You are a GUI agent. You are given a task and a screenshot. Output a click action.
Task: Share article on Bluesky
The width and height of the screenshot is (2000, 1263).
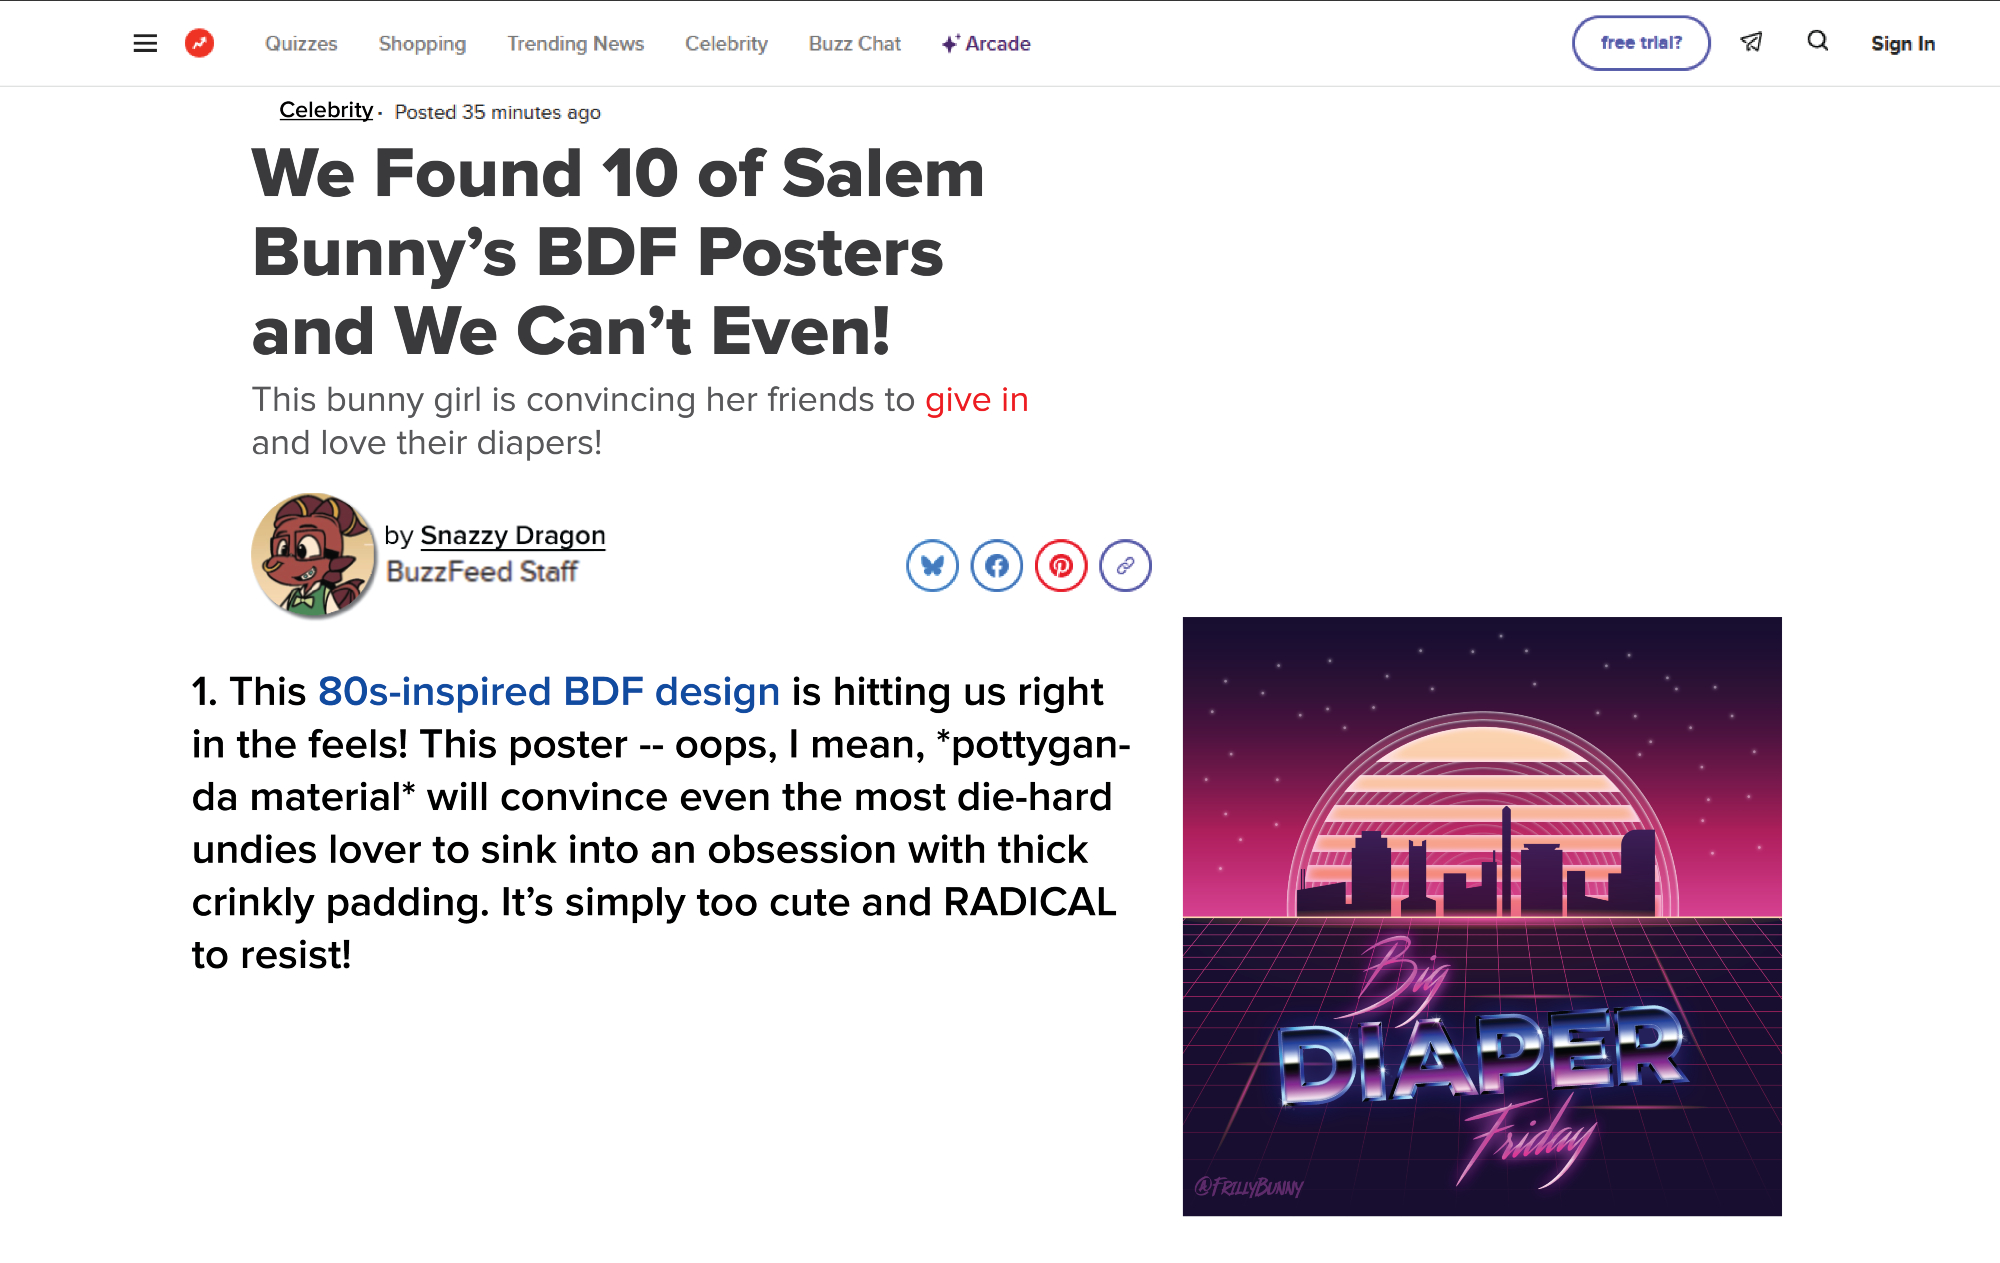click(x=932, y=566)
